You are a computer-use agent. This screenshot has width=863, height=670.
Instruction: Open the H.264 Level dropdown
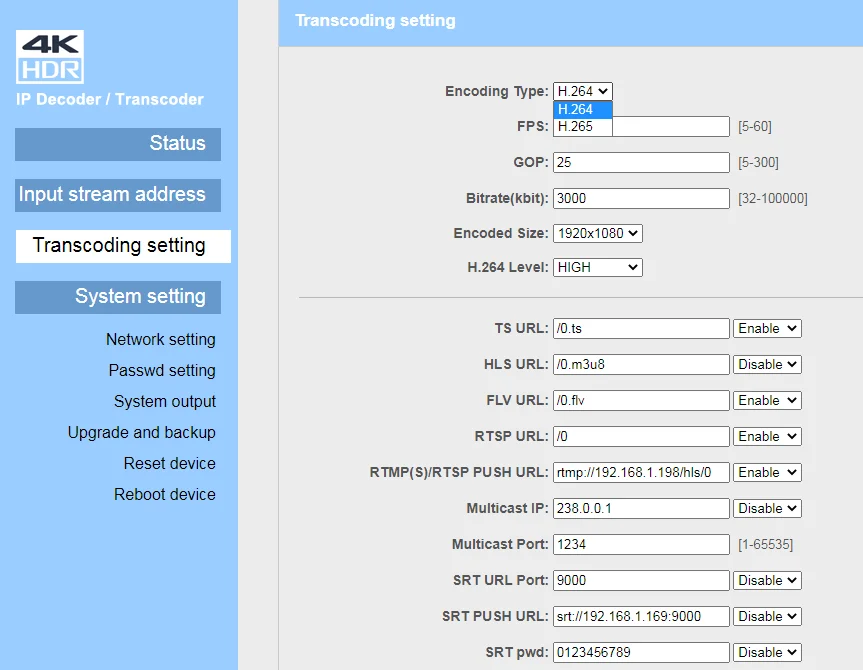pyautogui.click(x=597, y=267)
